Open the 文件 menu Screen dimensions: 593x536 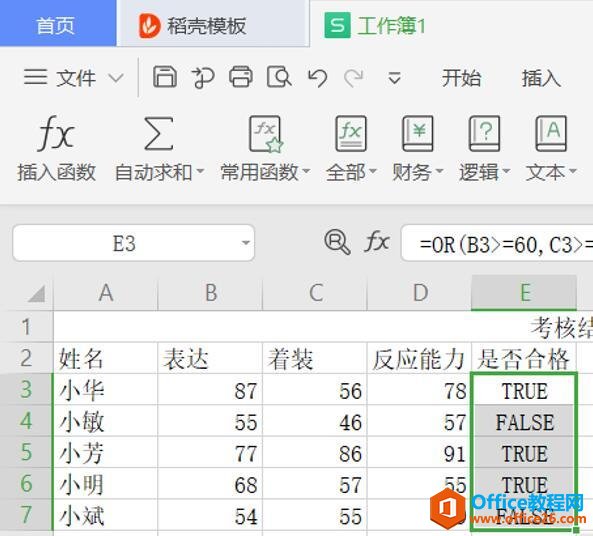click(76, 78)
